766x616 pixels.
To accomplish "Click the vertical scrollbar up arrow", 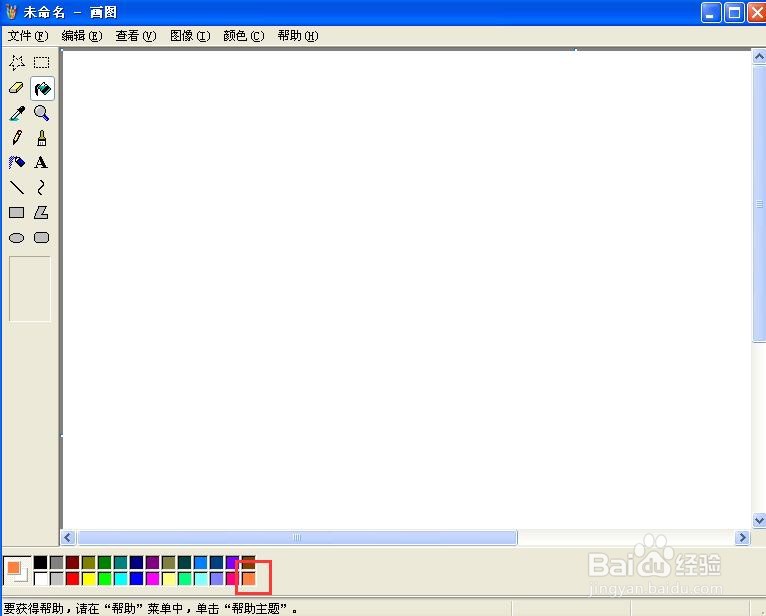I will [x=759, y=57].
